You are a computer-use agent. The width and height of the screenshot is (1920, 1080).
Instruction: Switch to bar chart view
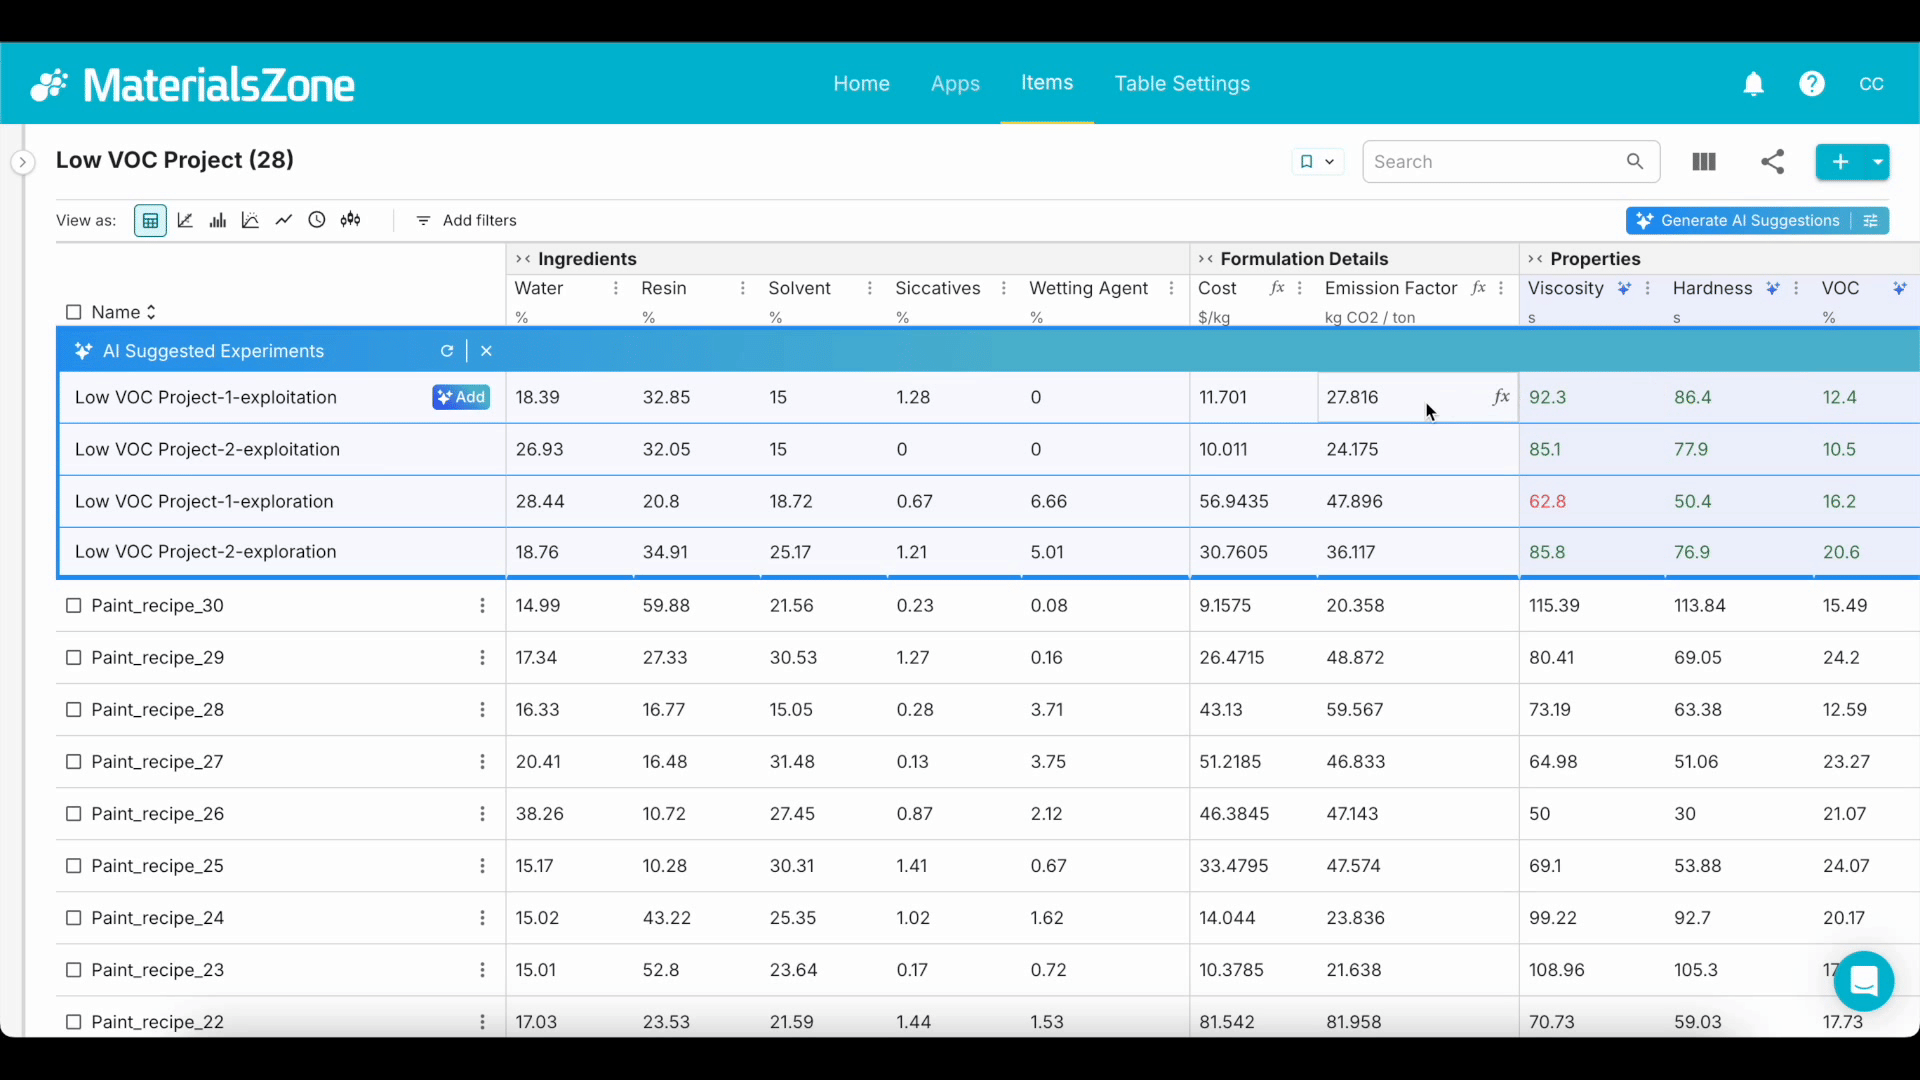coord(217,220)
